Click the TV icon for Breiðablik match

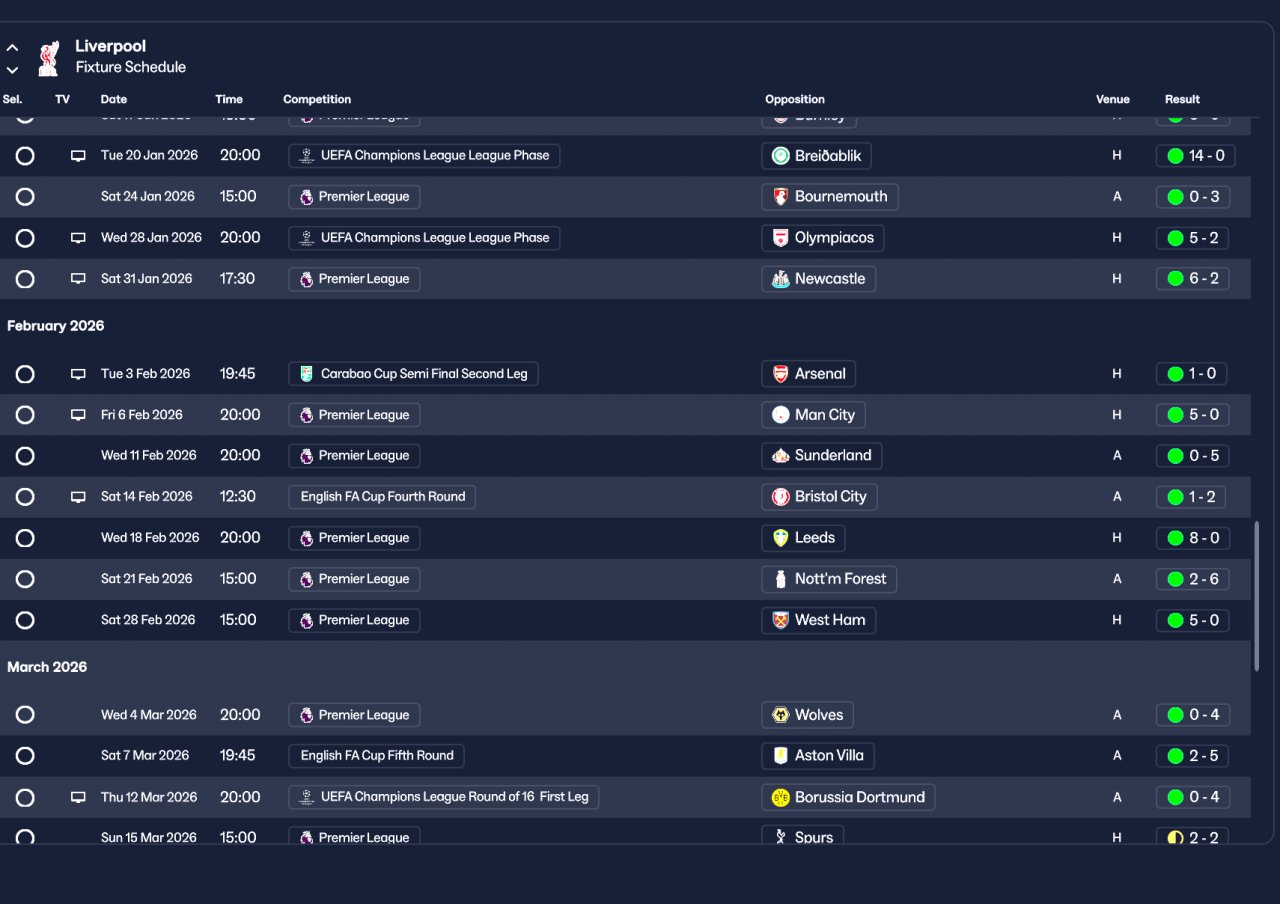click(x=78, y=156)
